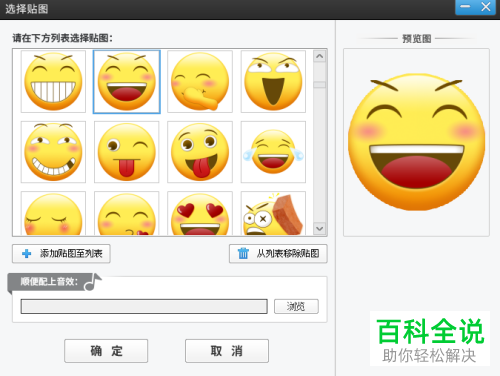This screenshot has height=376, width=500.
Task: Select the crazy-eyed tongue-out emoji sticker
Action: pyautogui.click(x=200, y=152)
